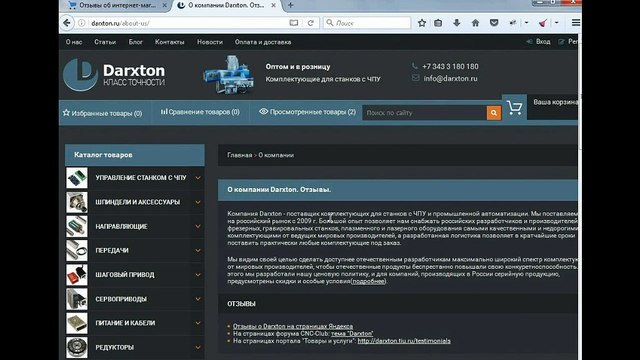Expand 'Сервоприводы' category chevron
This screenshot has width=640, height=360.
198,299
